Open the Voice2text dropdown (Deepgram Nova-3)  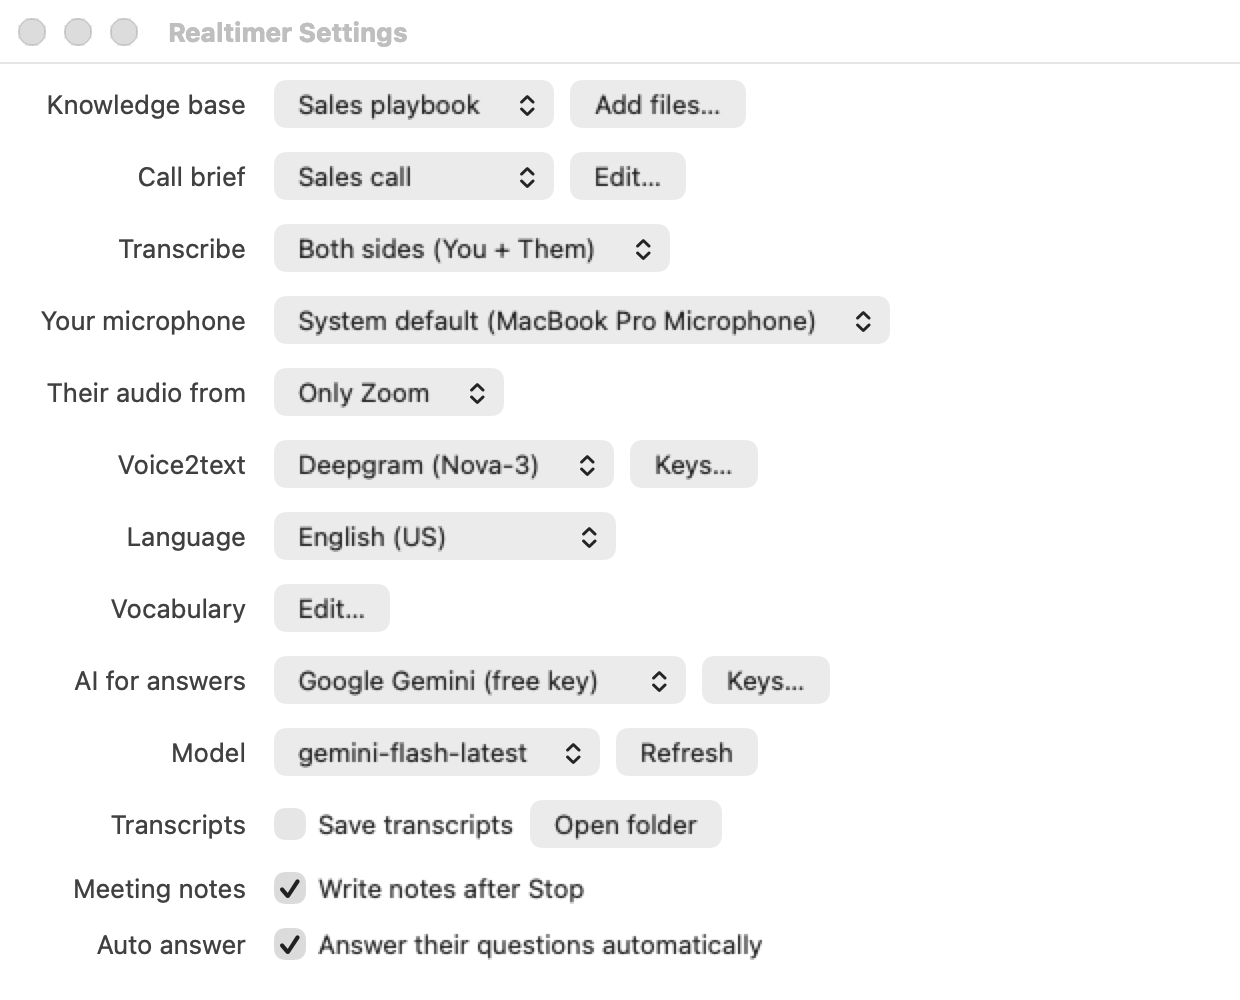click(443, 465)
